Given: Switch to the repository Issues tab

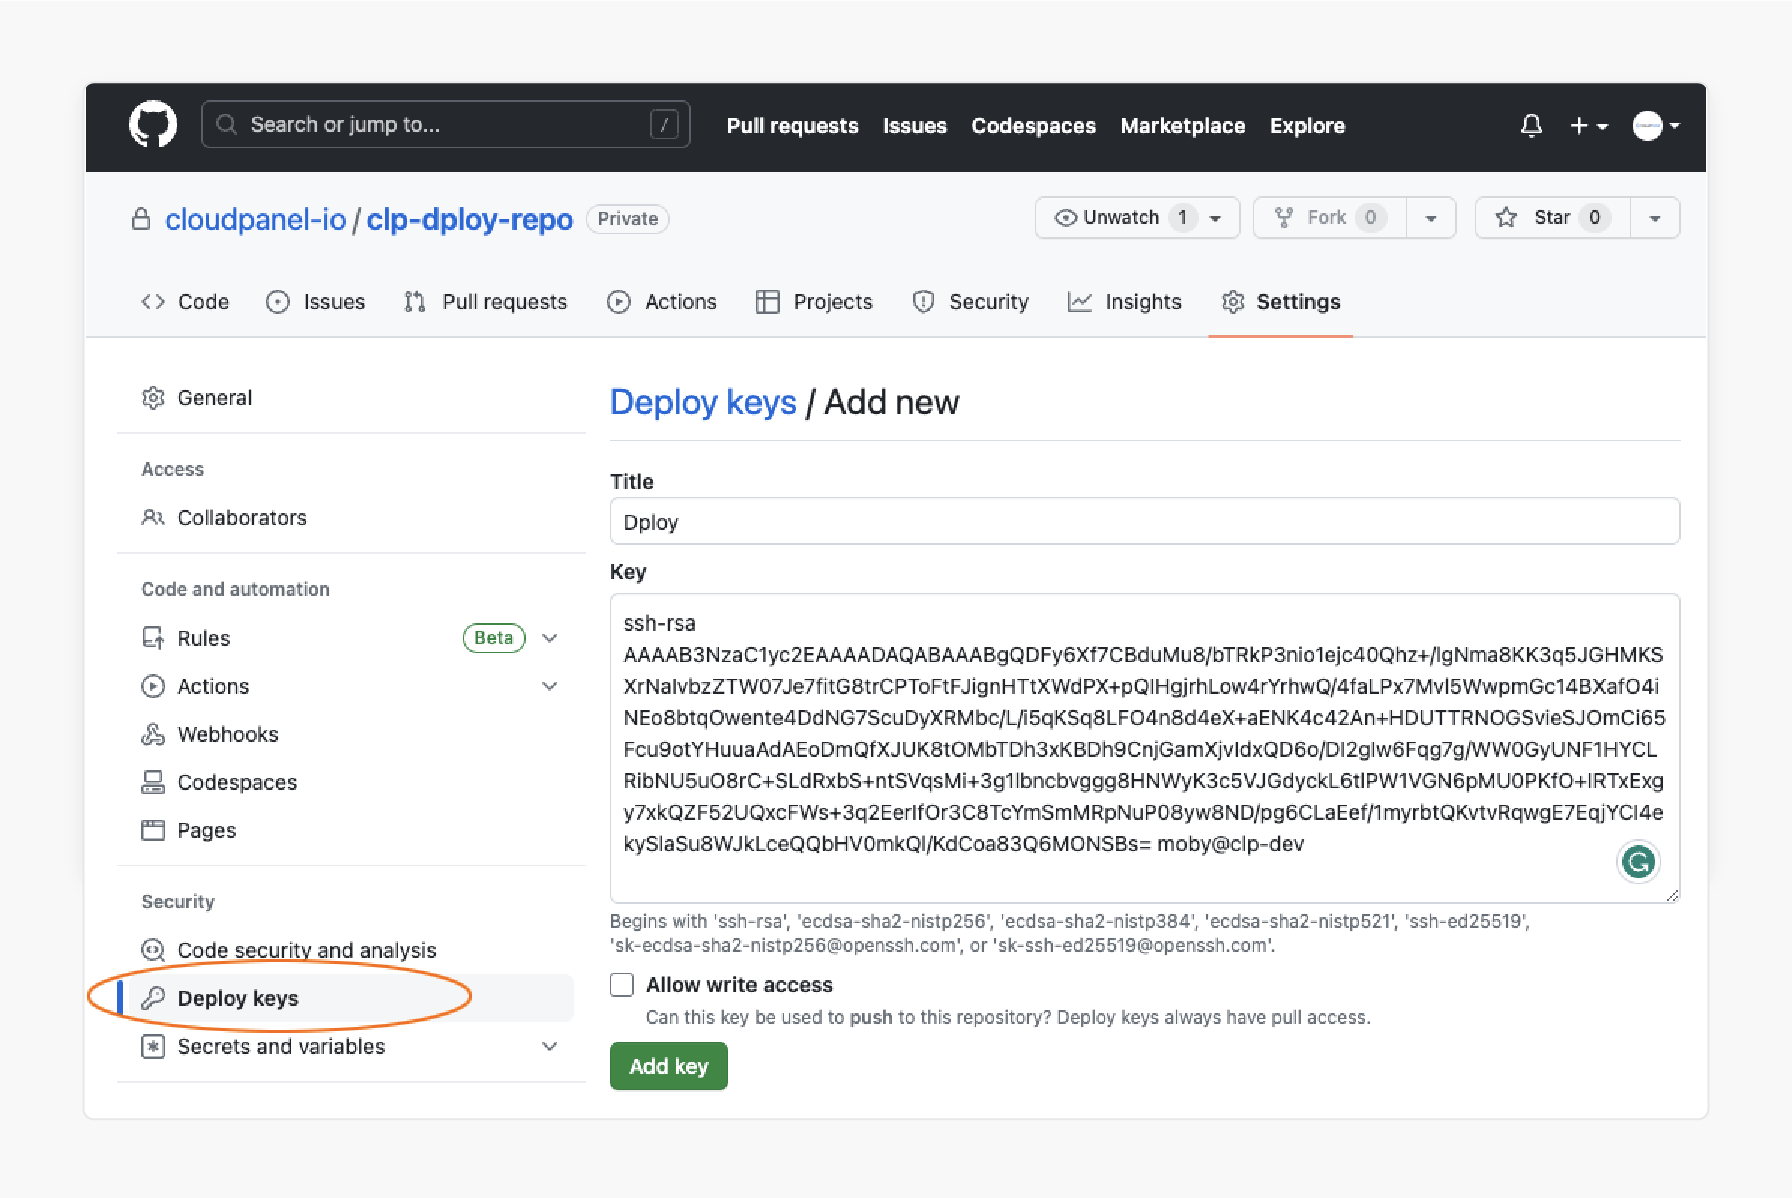Looking at the screenshot, I should (315, 302).
